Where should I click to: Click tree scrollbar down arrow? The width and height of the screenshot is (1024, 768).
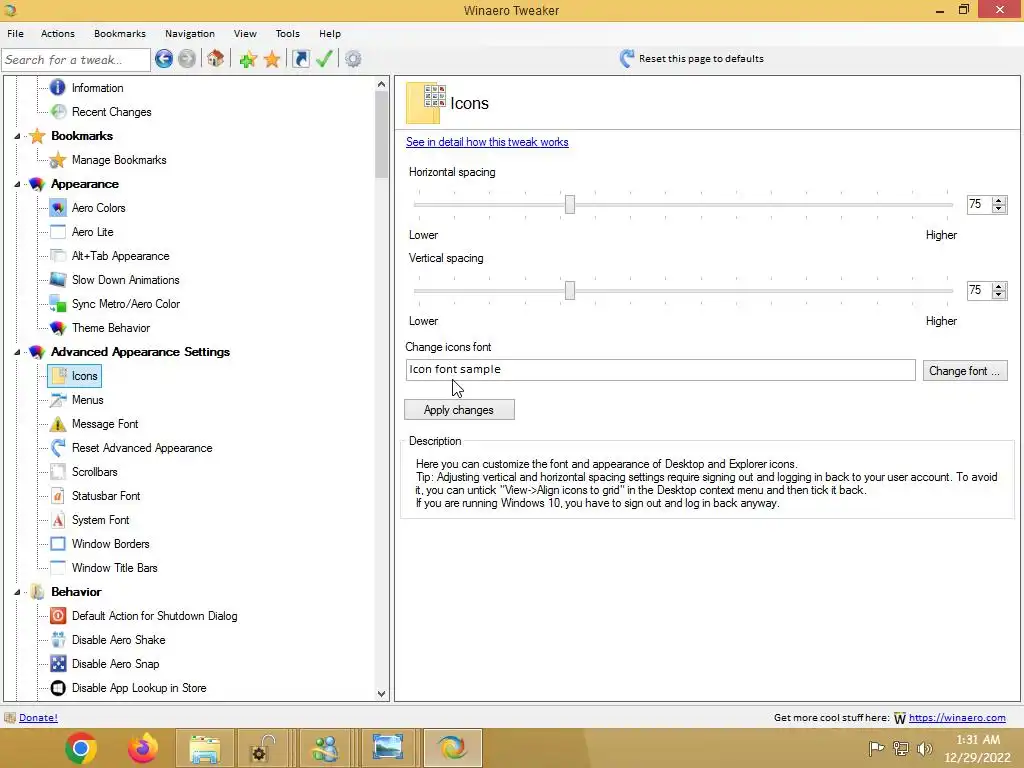(381, 694)
